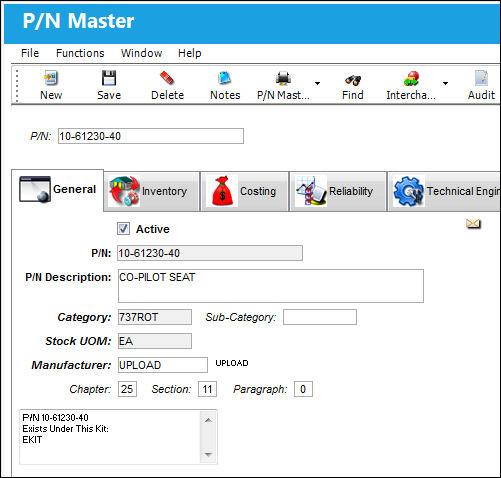Open the Help menu

pyautogui.click(x=189, y=53)
